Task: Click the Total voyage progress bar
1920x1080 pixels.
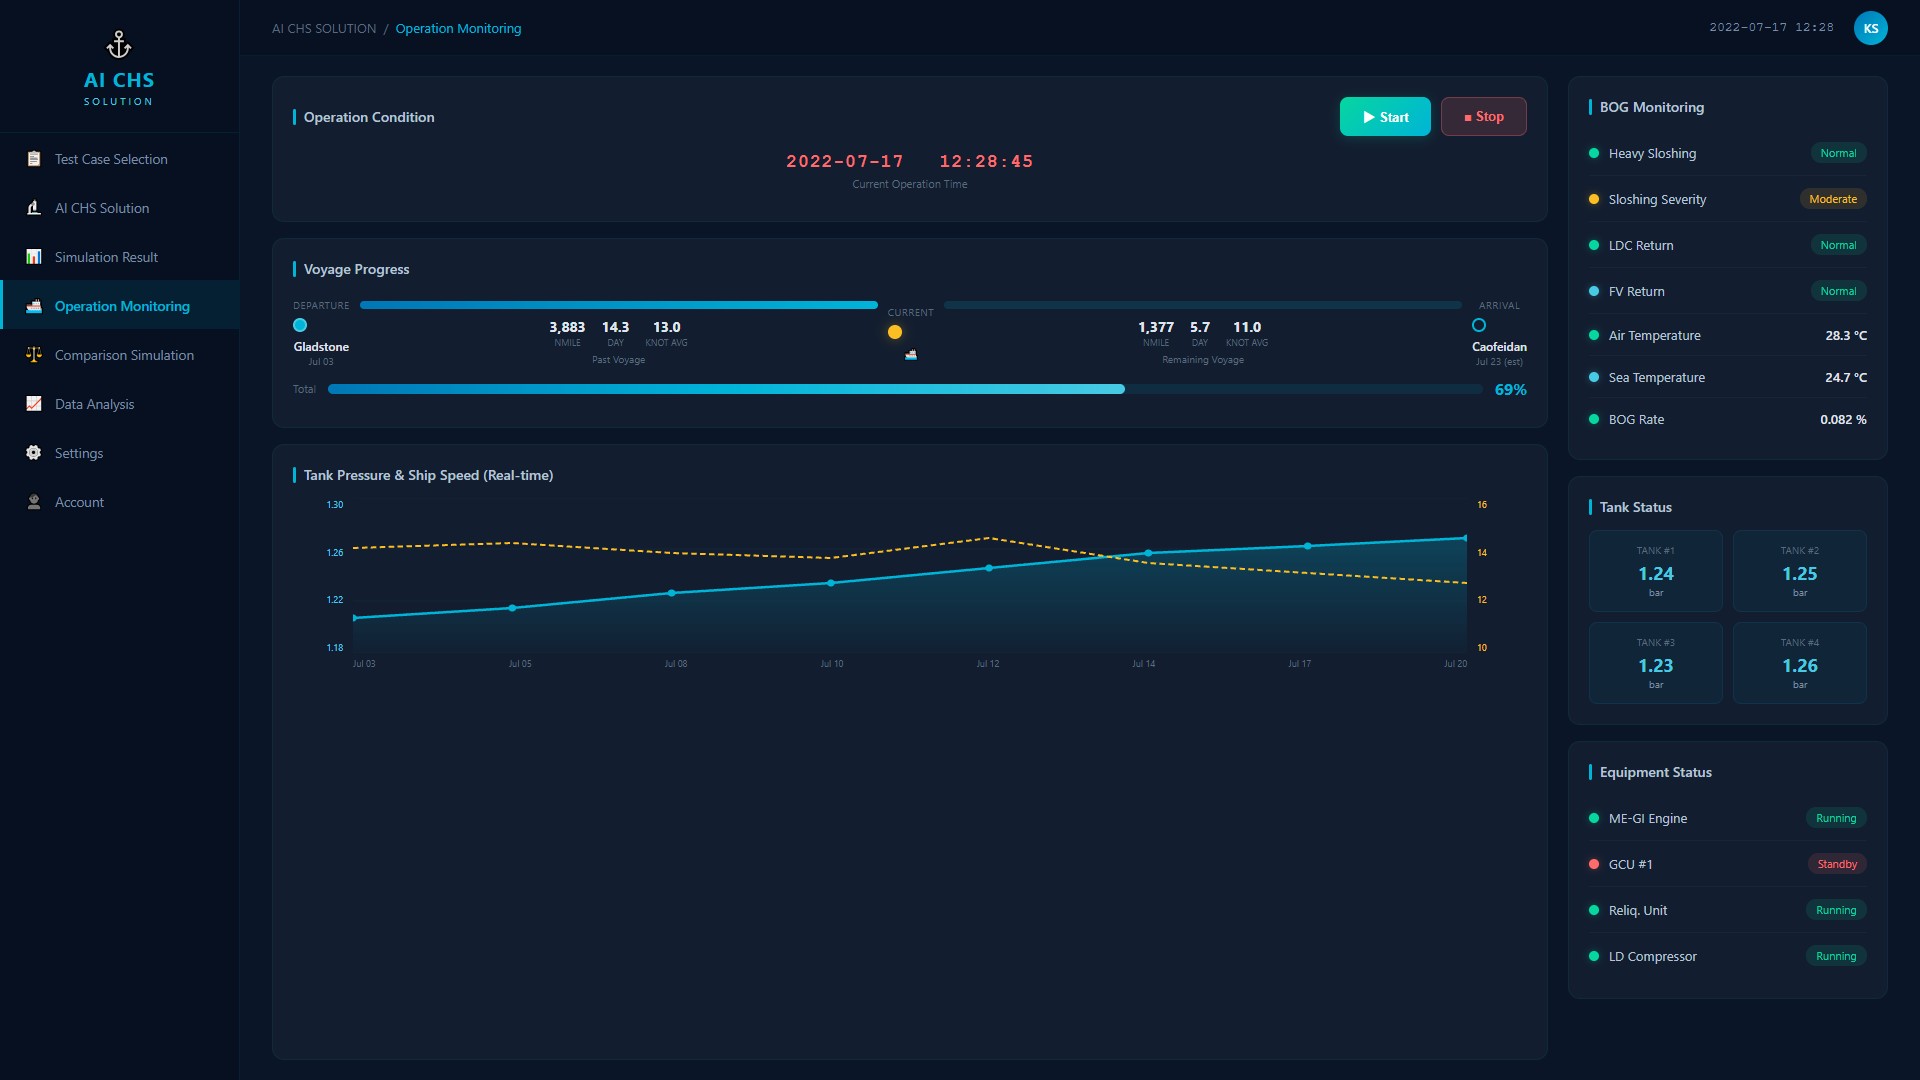Action: (x=905, y=390)
